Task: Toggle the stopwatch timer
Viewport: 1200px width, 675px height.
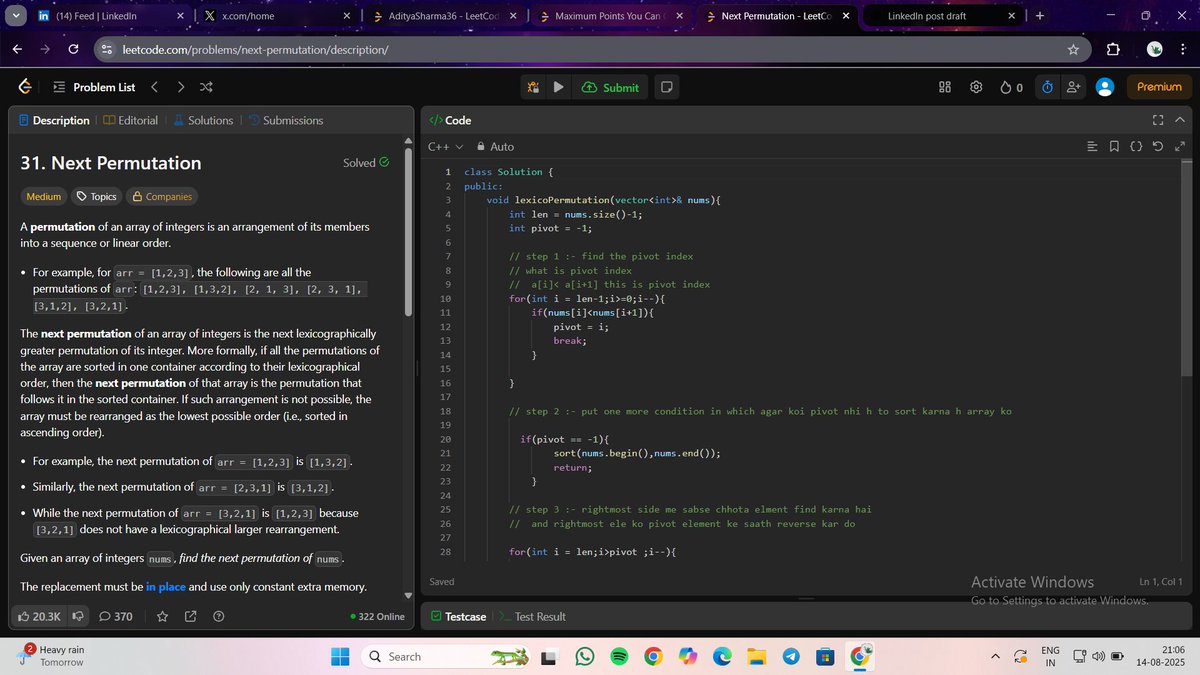Action: (x=1047, y=87)
